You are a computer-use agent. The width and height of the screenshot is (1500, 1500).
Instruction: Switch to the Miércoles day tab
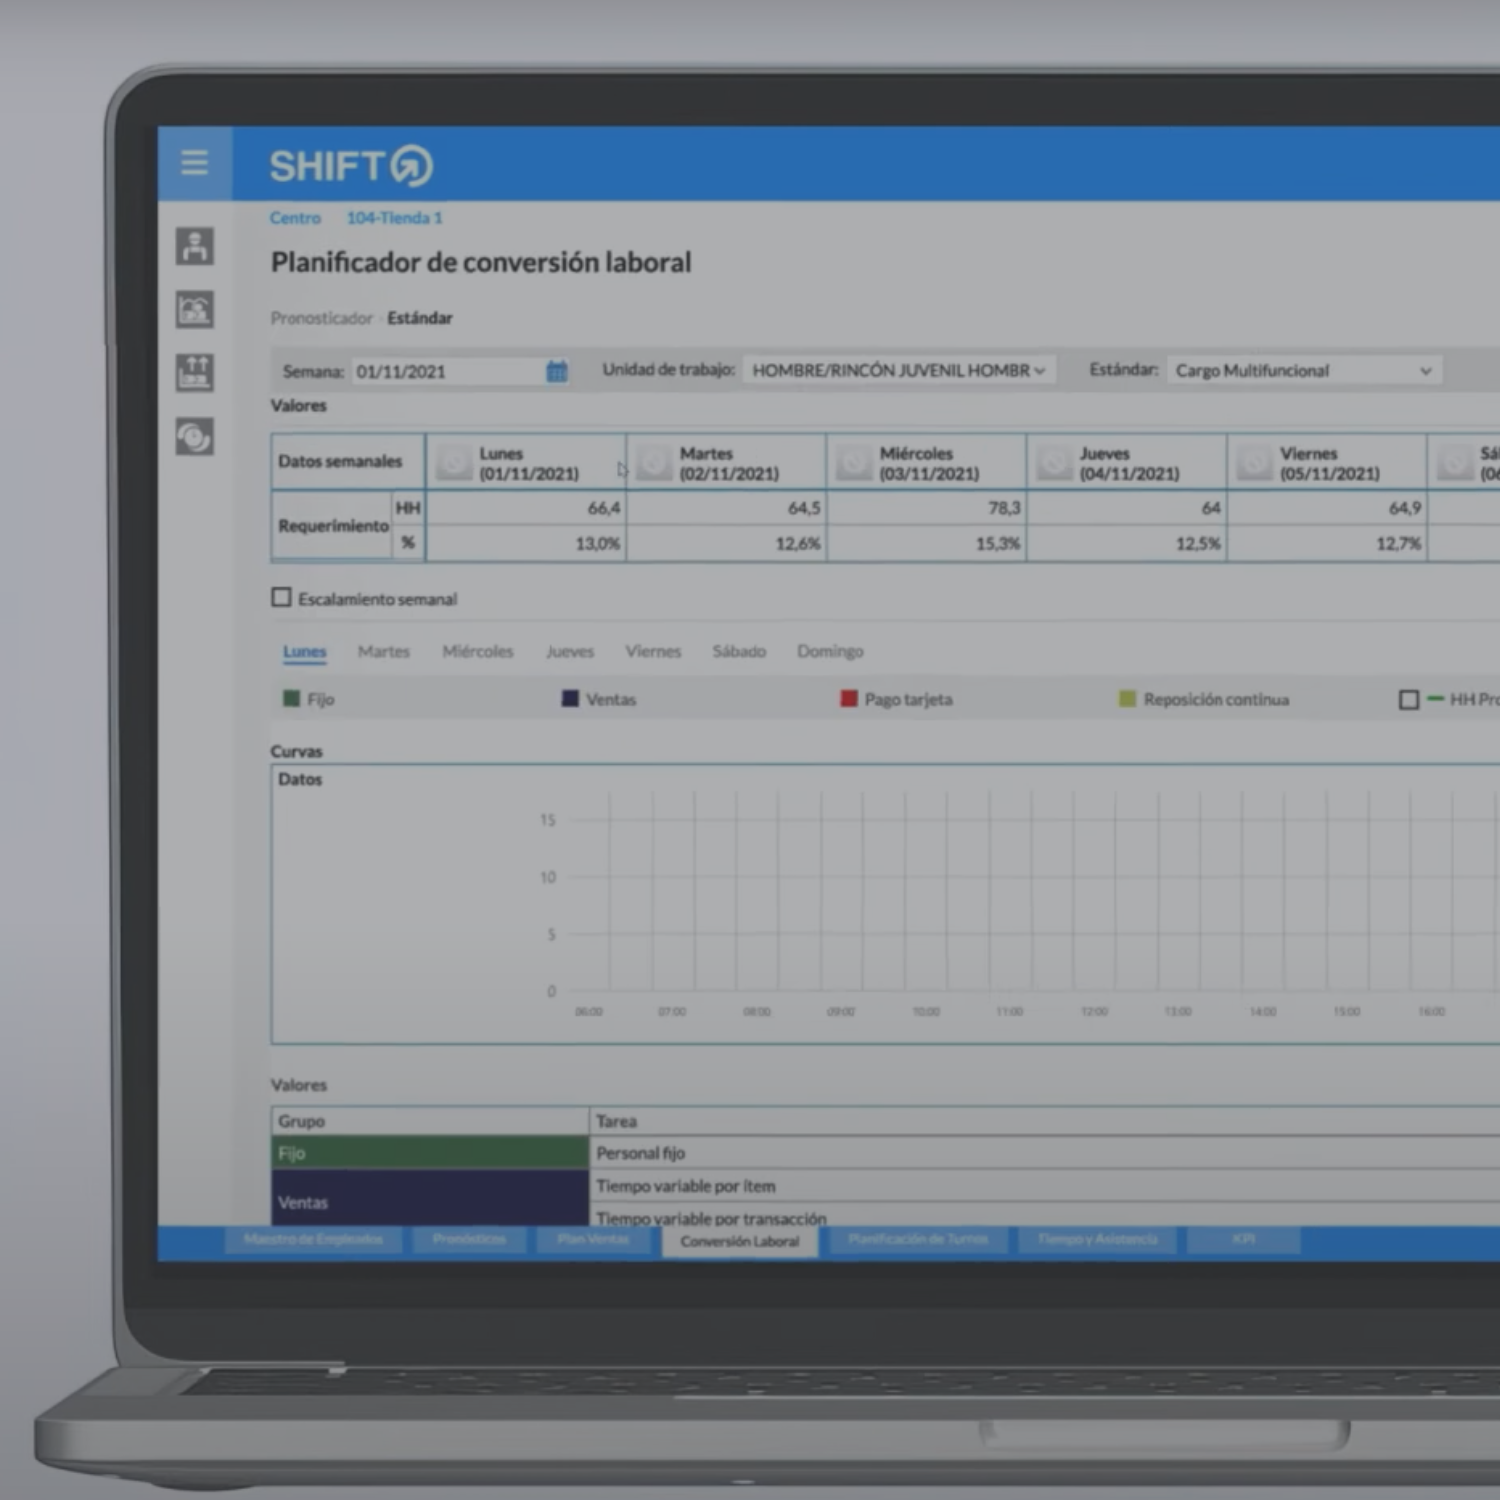[477, 651]
